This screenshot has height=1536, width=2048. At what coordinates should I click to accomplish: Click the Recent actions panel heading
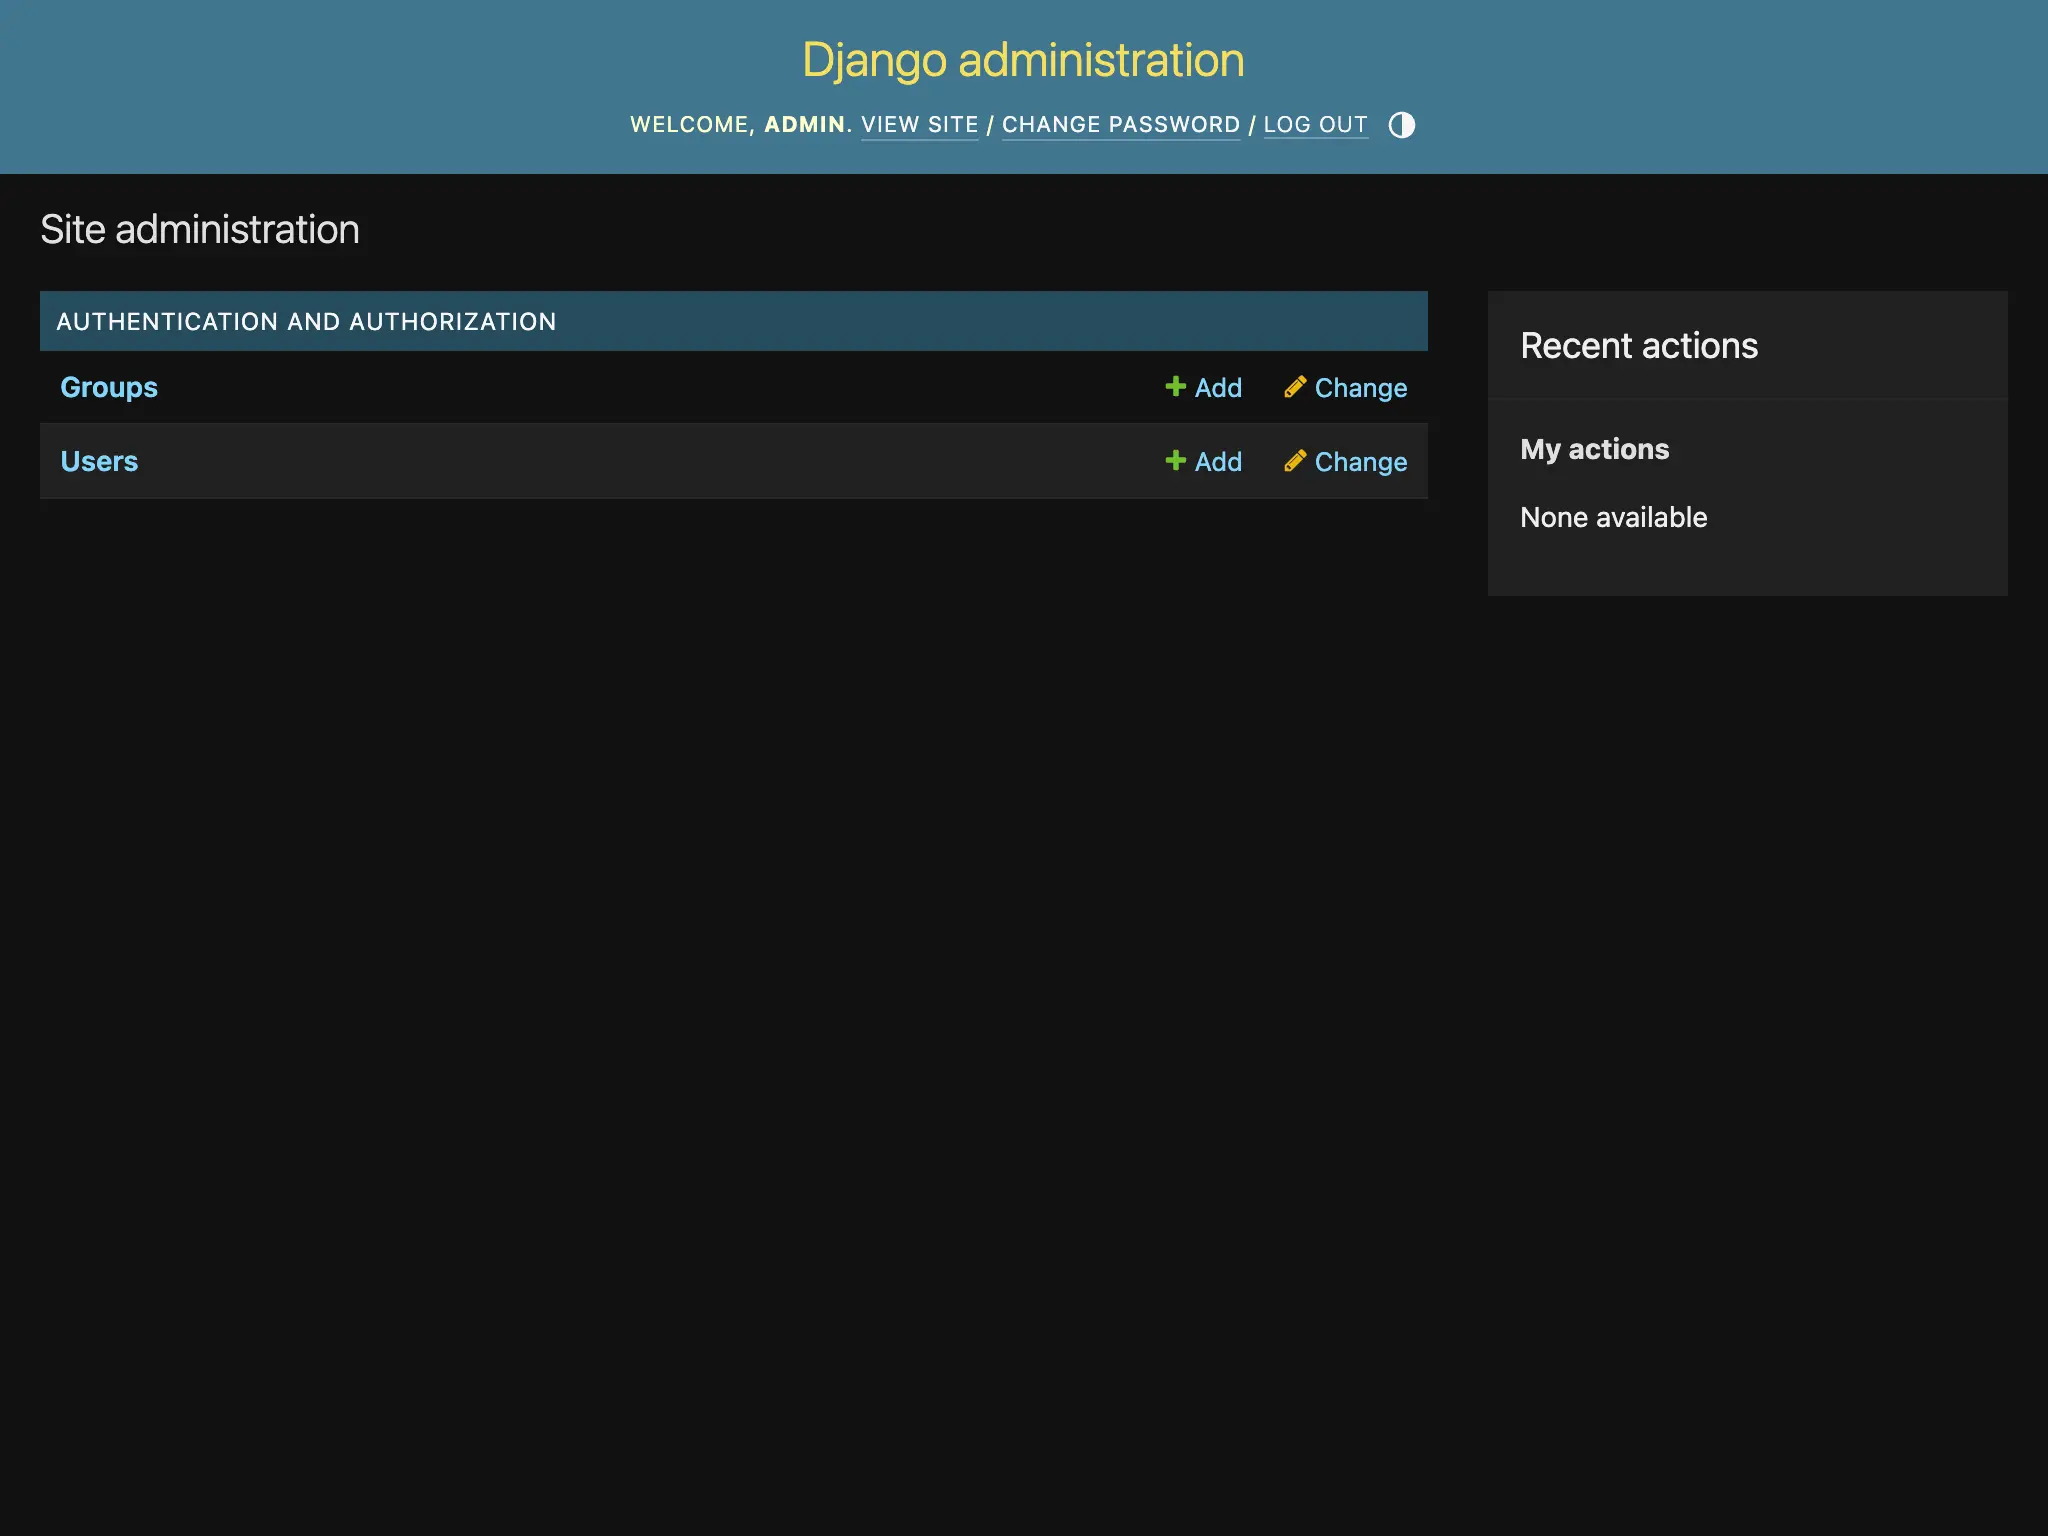click(1638, 345)
